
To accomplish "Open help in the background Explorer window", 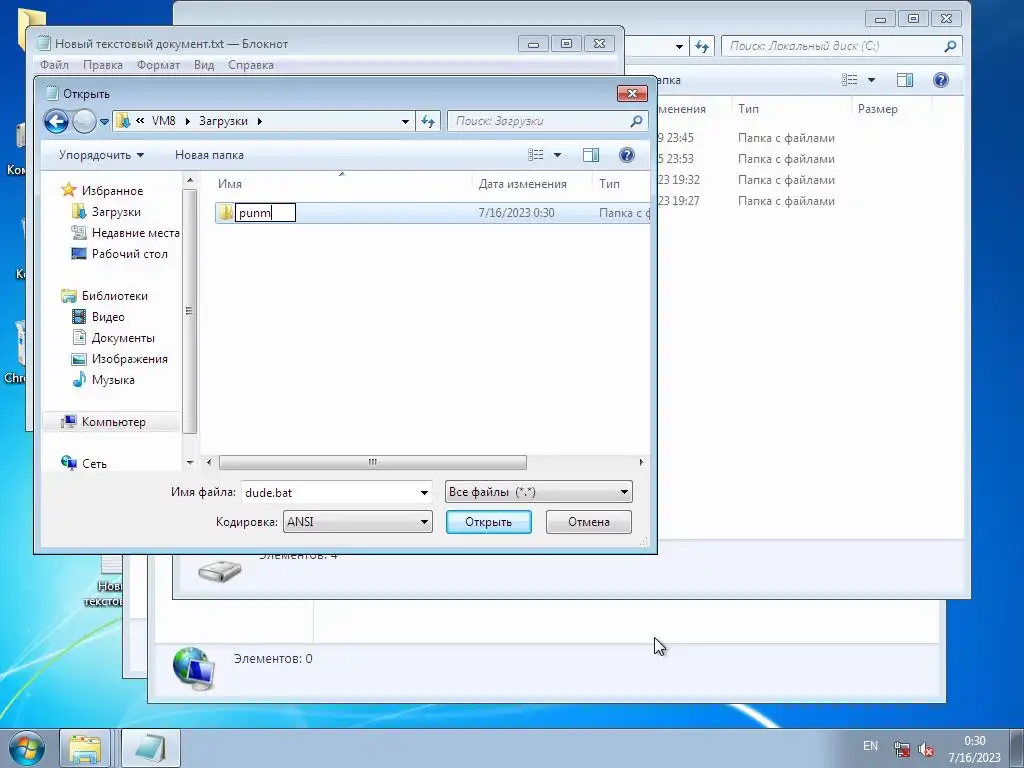I will tap(941, 80).
